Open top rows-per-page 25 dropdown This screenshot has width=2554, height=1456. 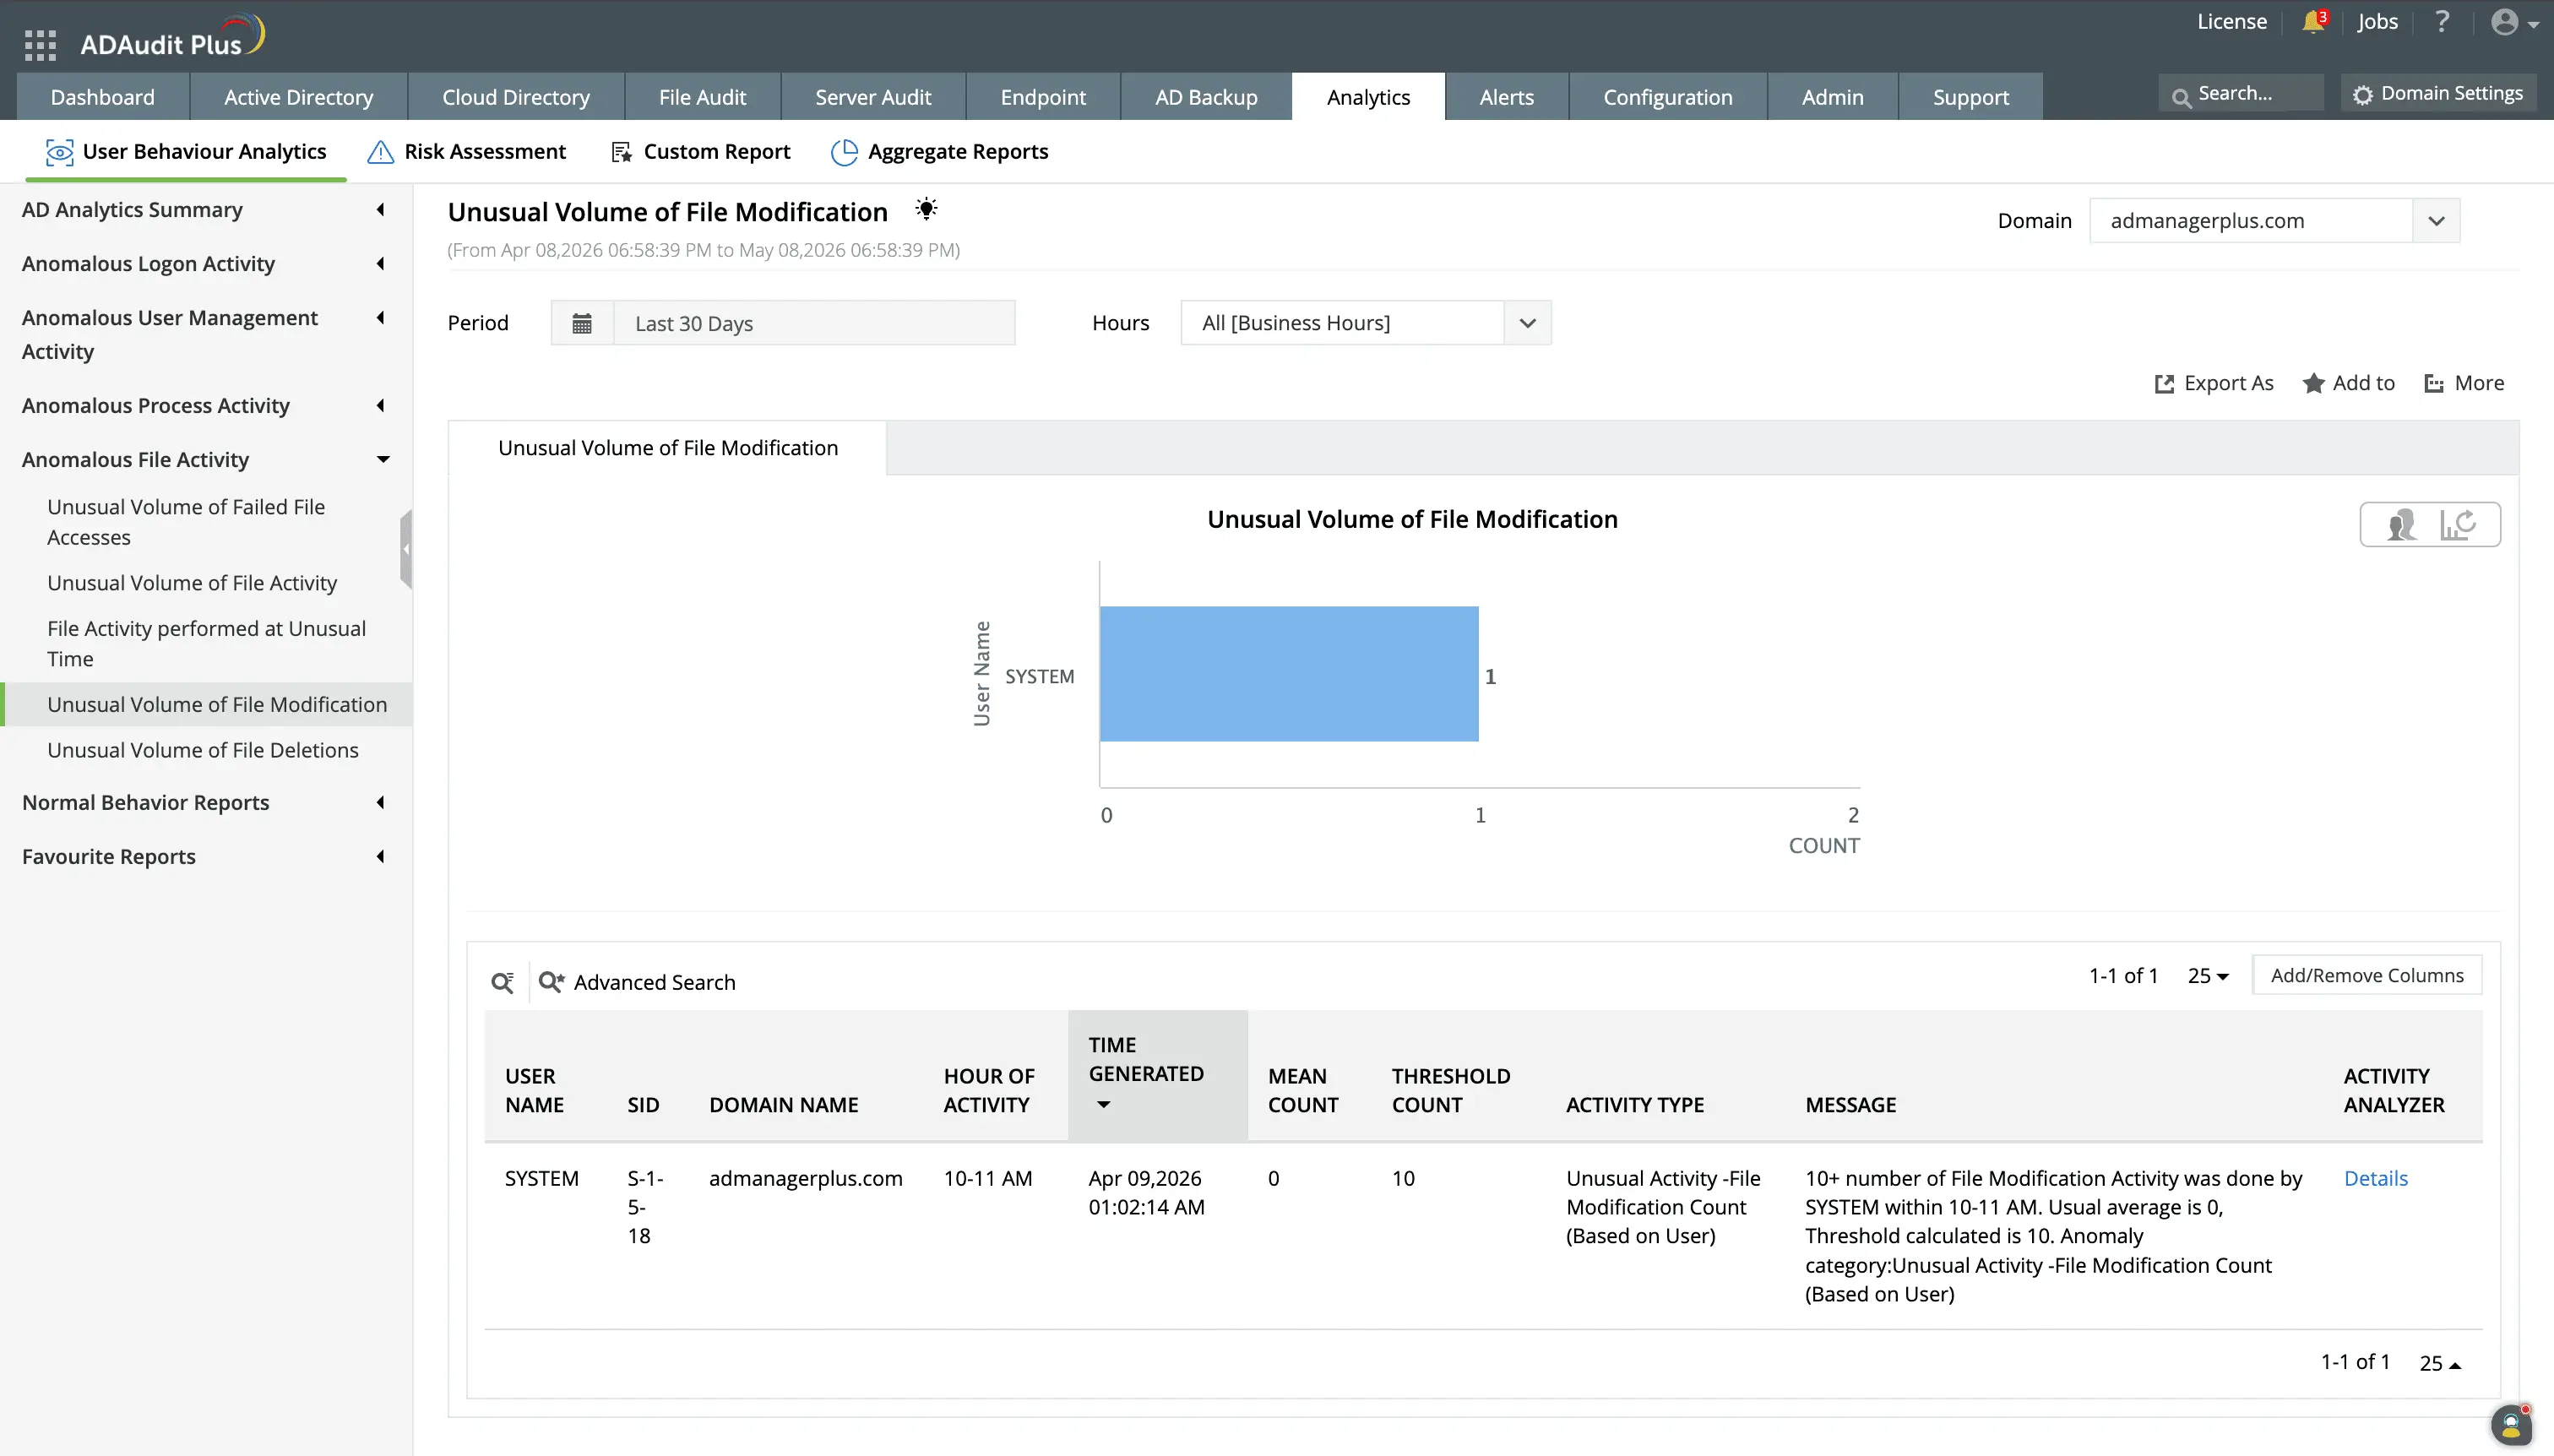tap(2208, 976)
